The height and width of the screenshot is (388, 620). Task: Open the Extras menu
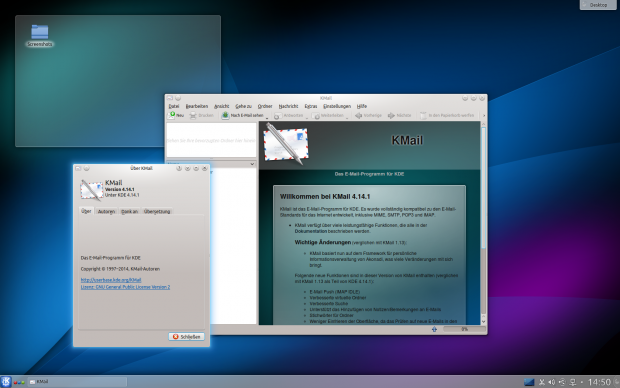[311, 106]
